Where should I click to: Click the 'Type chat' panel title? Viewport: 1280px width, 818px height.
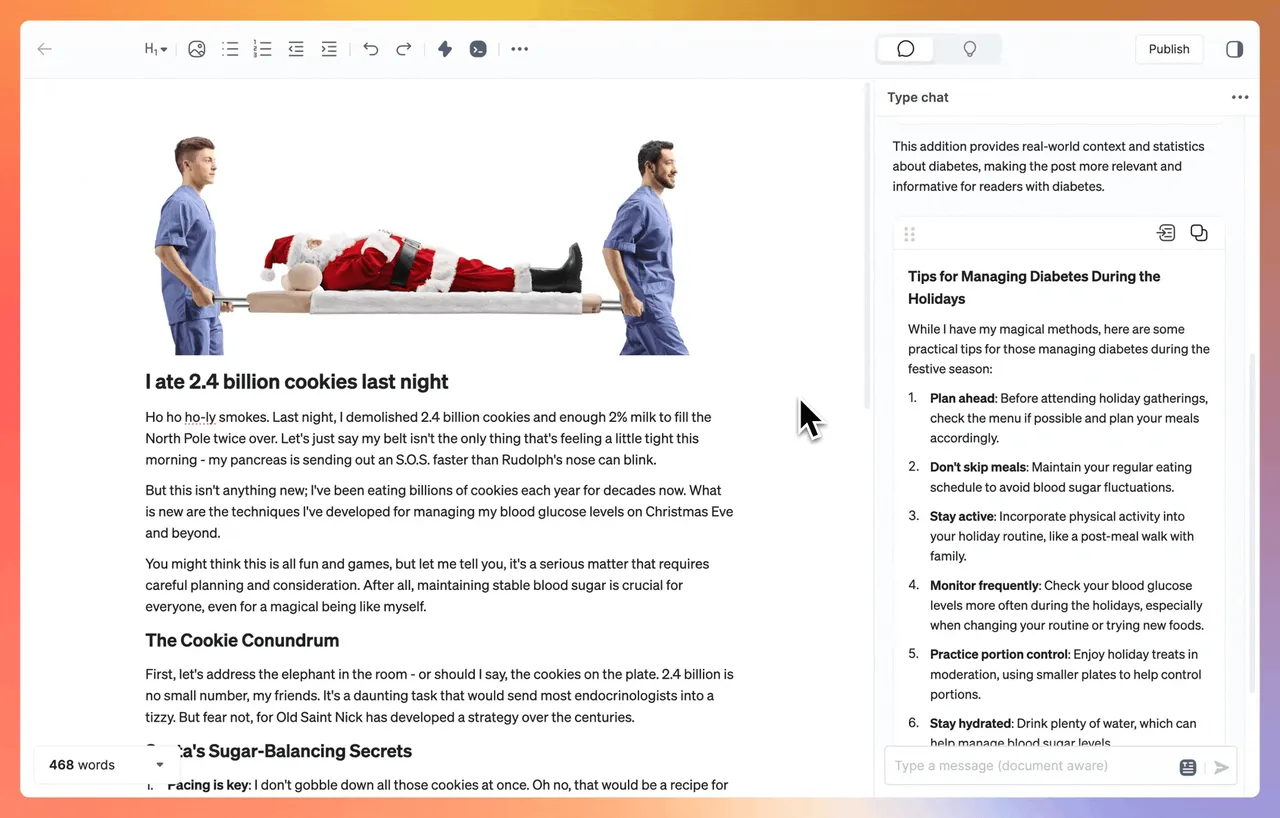tap(918, 97)
